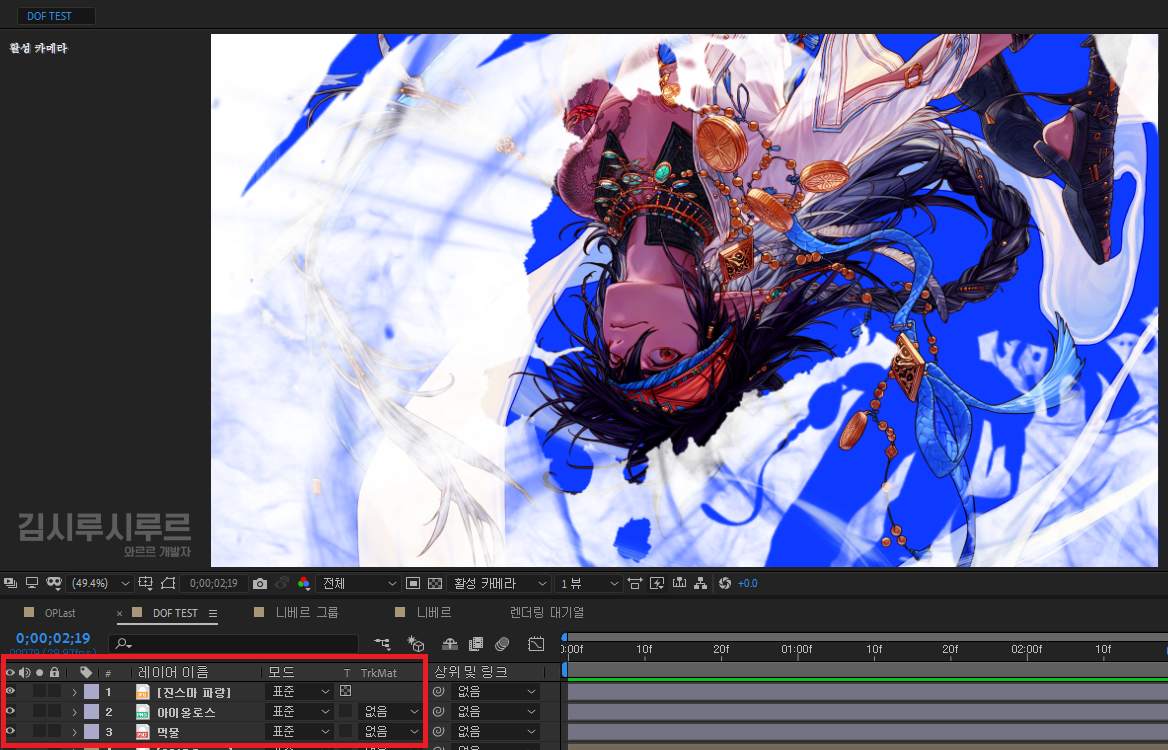Click the primary viewer monitor icon
Viewport: 1168px width, 750px height.
click(x=32, y=583)
